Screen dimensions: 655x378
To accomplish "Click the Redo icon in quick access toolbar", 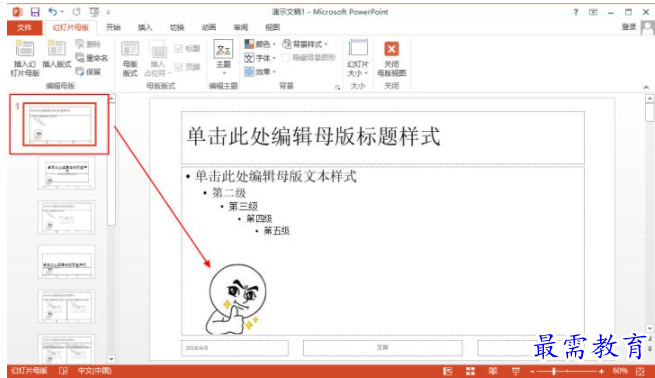I will click(76, 12).
